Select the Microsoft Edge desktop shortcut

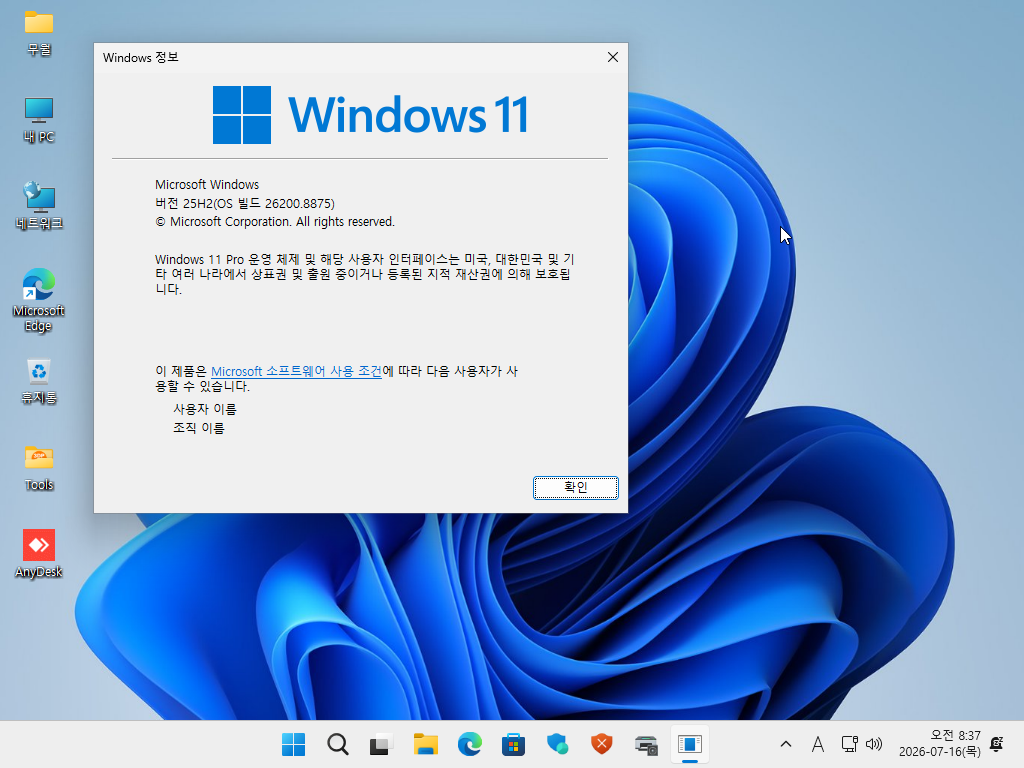39,300
